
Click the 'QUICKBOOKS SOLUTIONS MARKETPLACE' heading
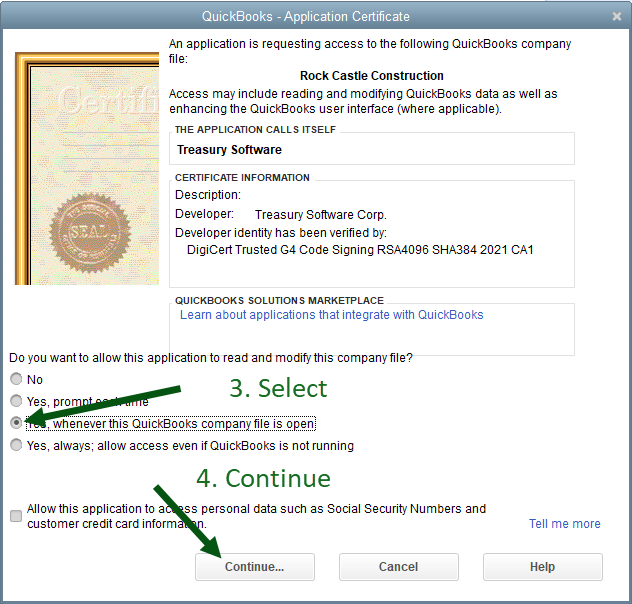click(x=279, y=301)
